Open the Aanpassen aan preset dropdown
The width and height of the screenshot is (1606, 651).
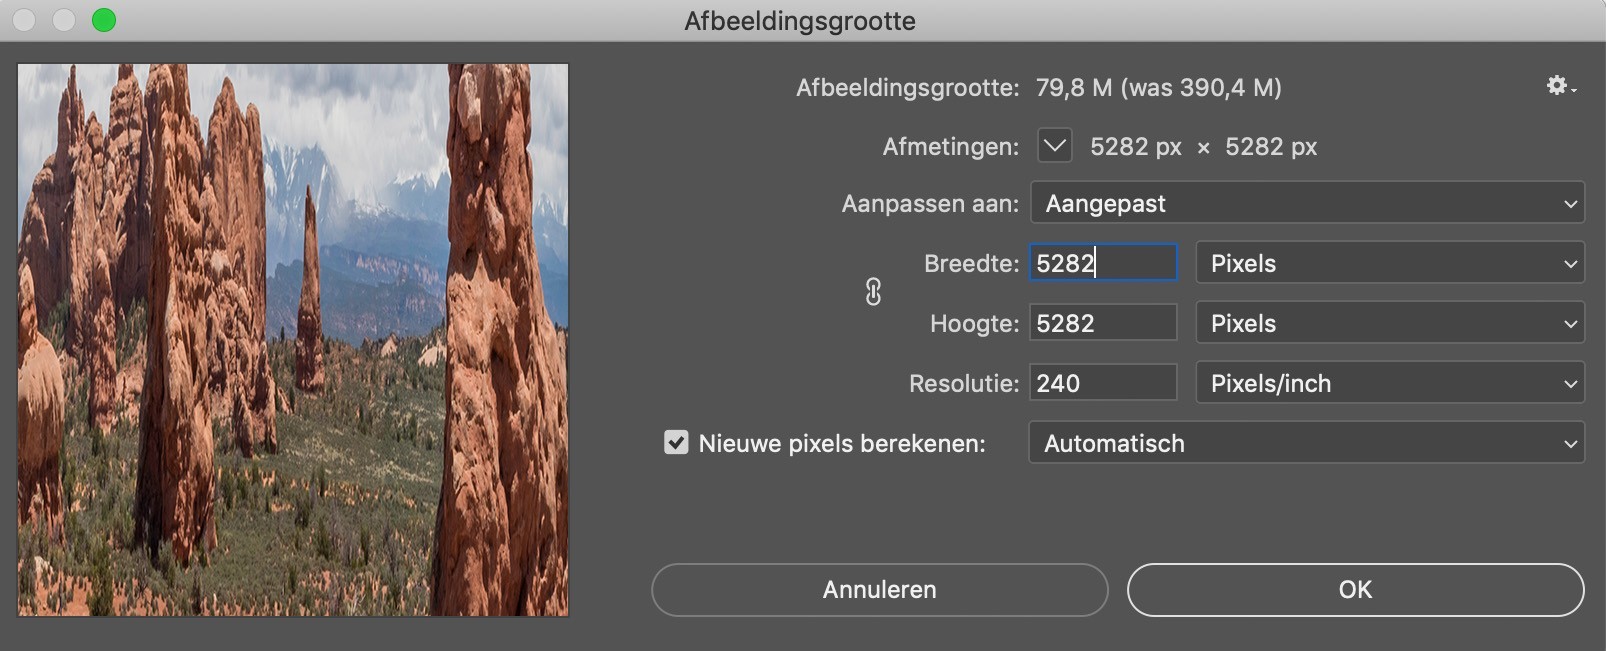point(1306,203)
